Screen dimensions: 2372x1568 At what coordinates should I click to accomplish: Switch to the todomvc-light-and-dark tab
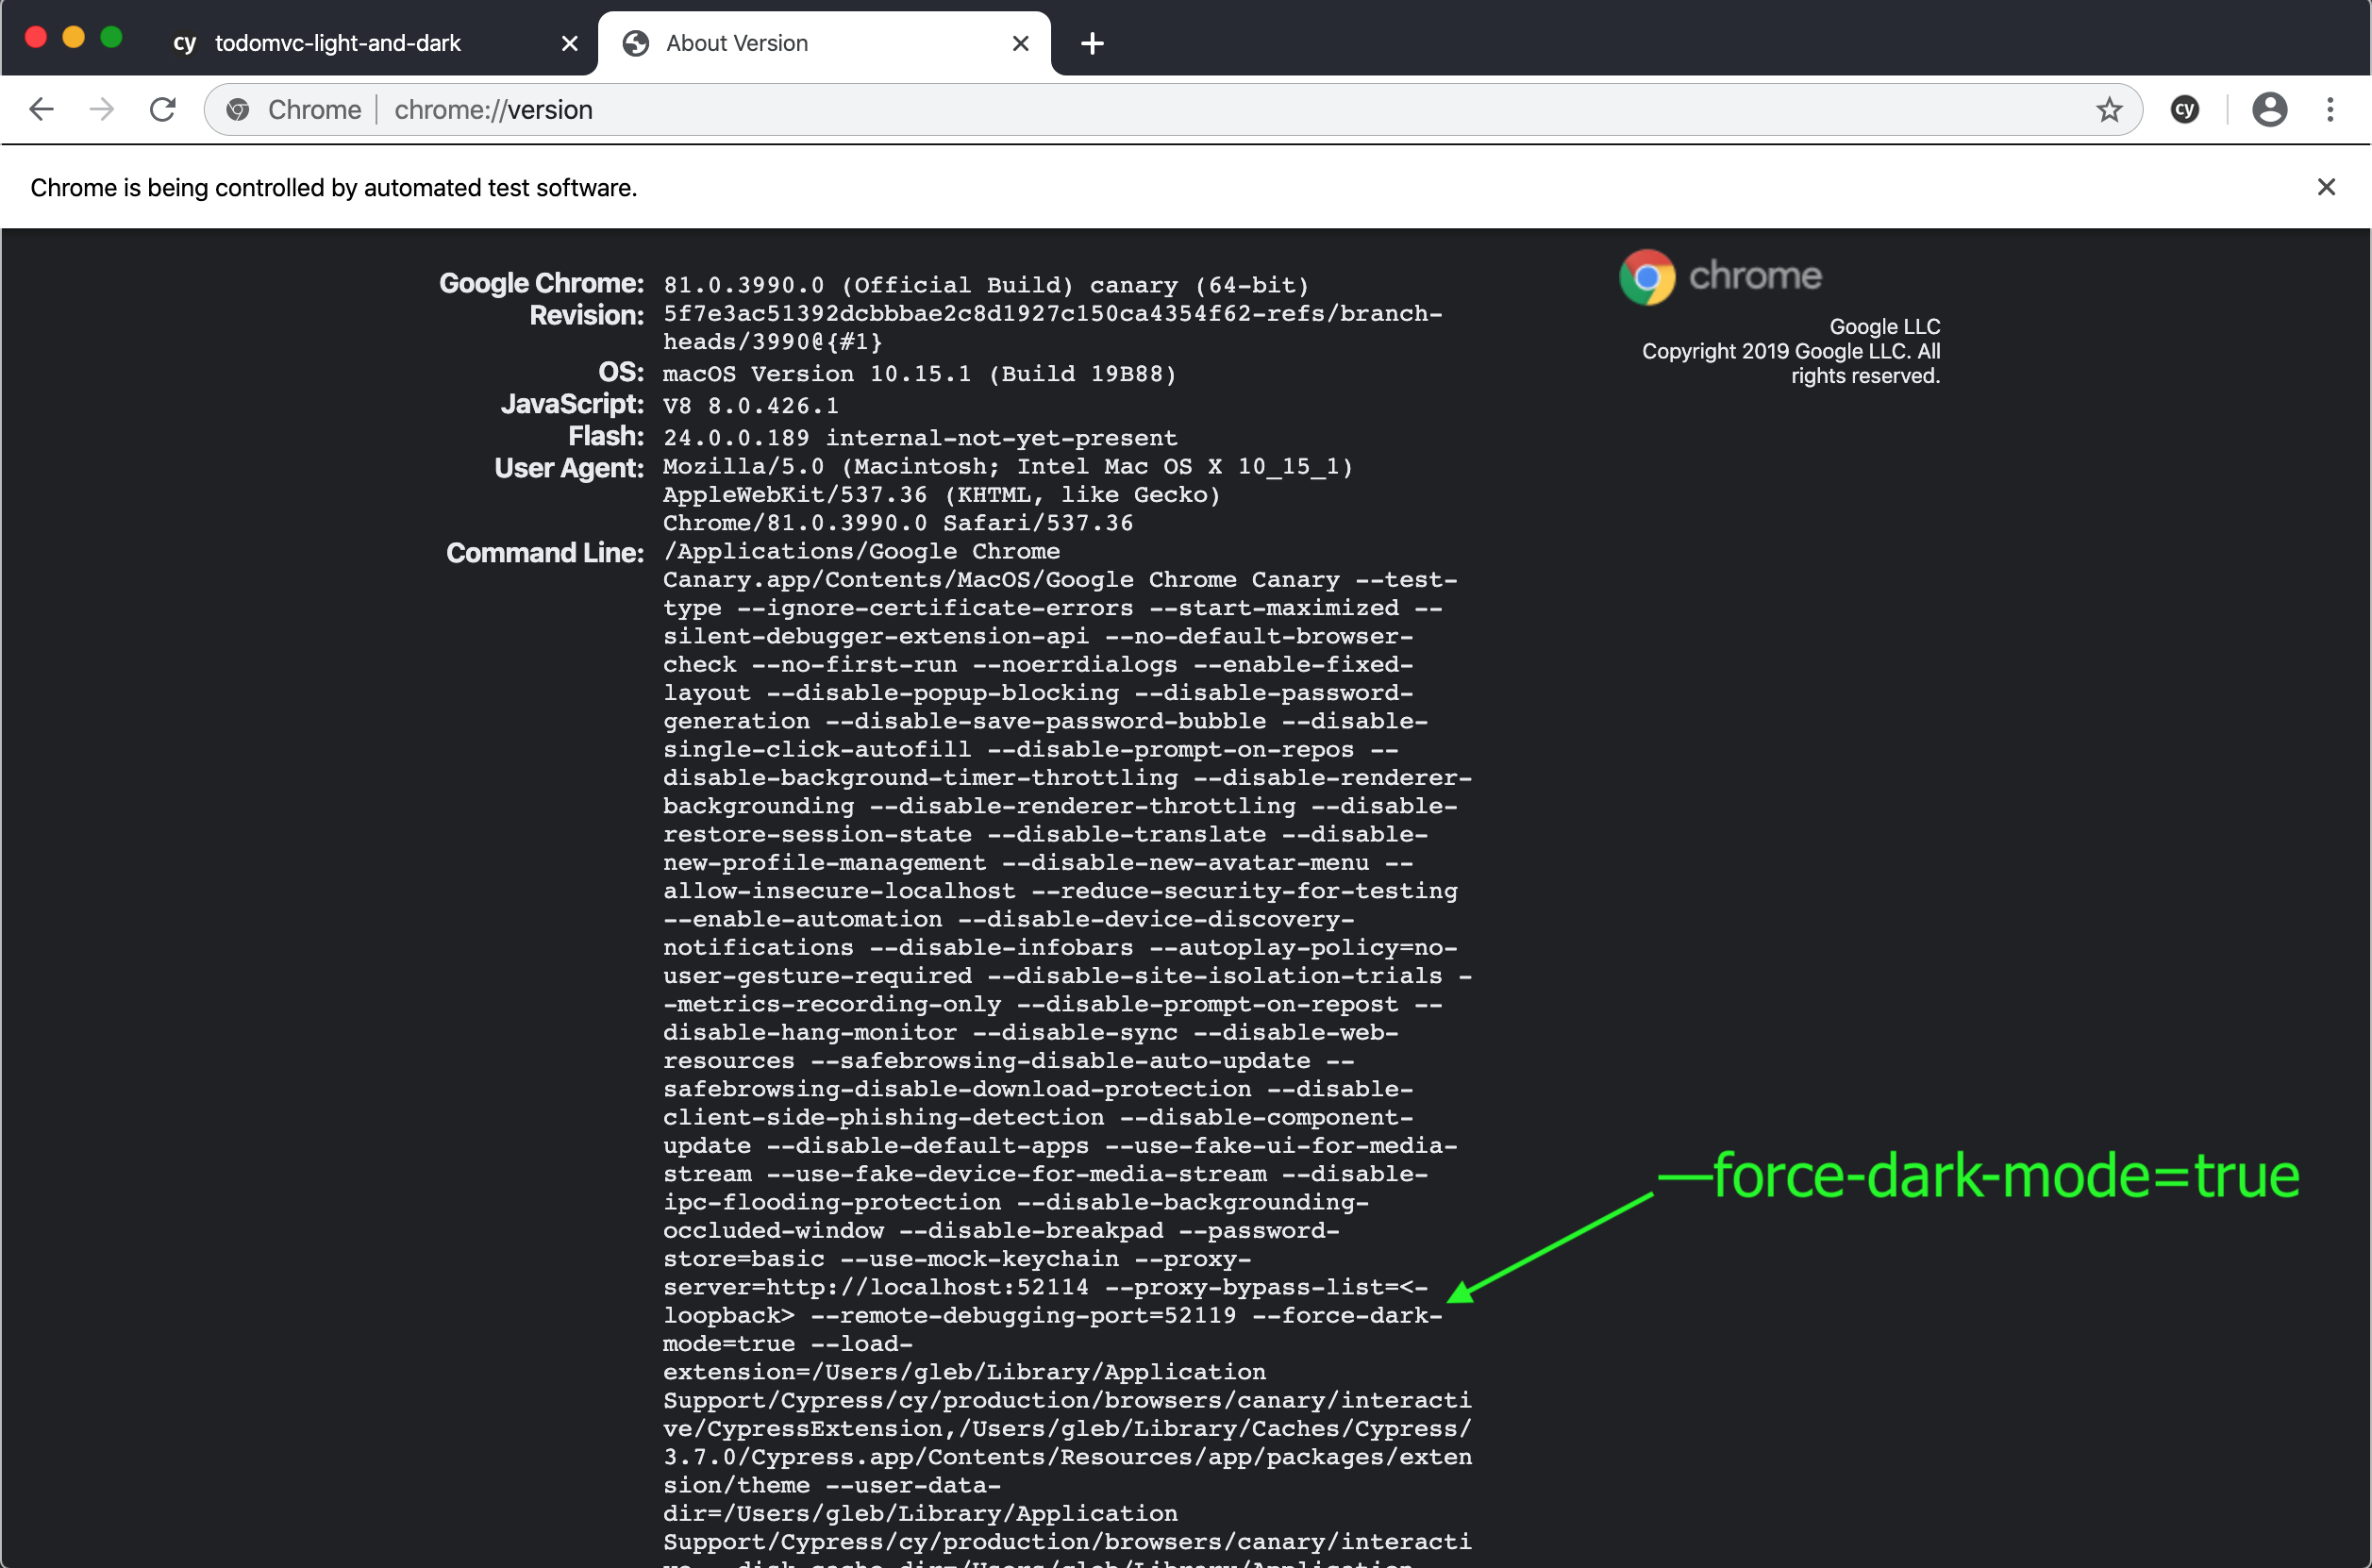pyautogui.click(x=337, y=43)
